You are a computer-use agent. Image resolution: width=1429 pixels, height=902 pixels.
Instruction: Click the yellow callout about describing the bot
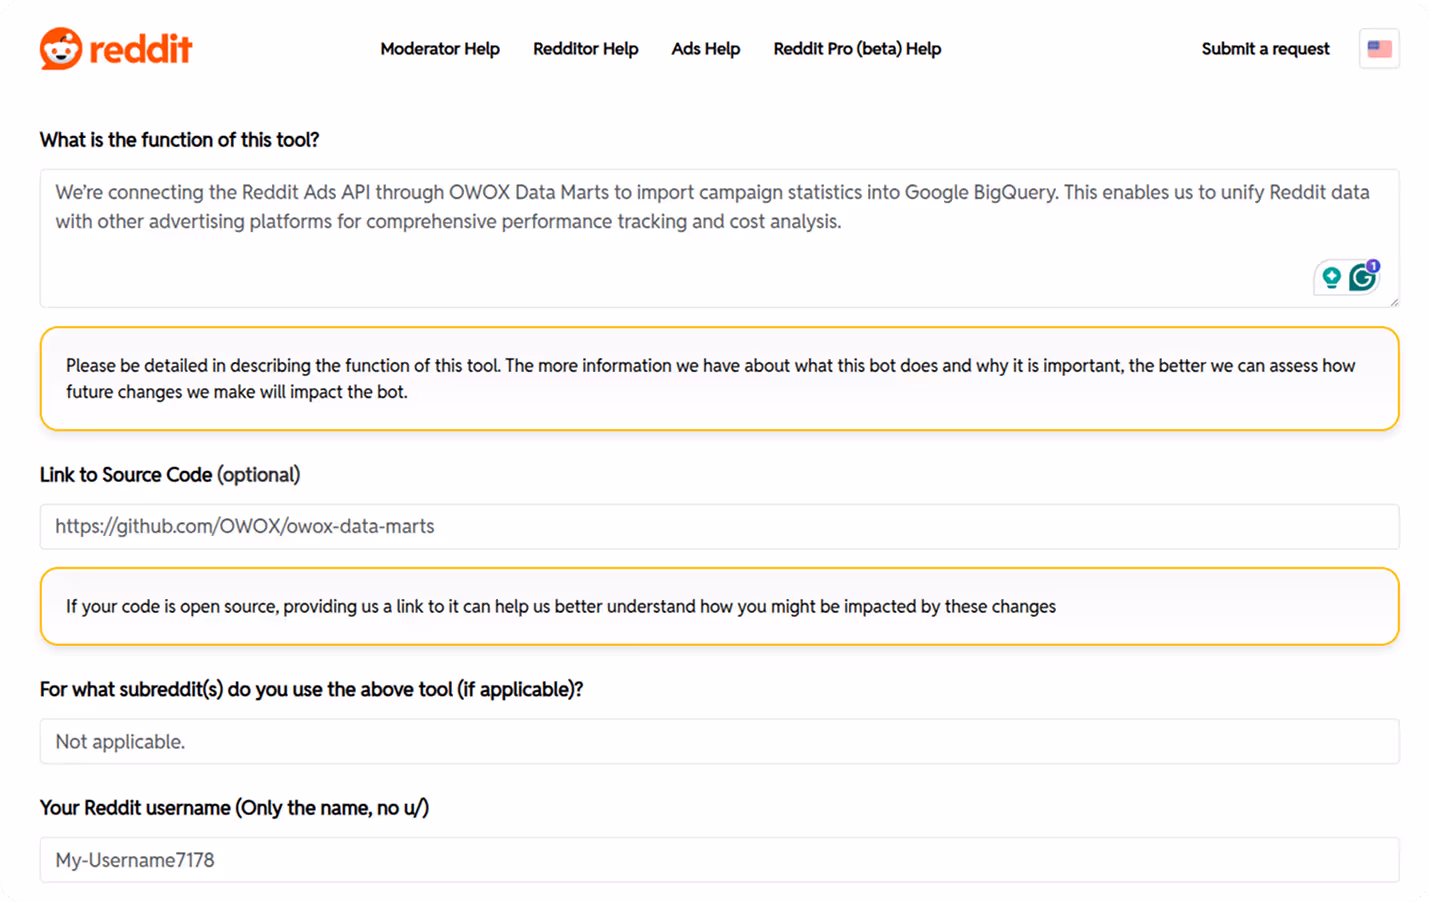(718, 378)
